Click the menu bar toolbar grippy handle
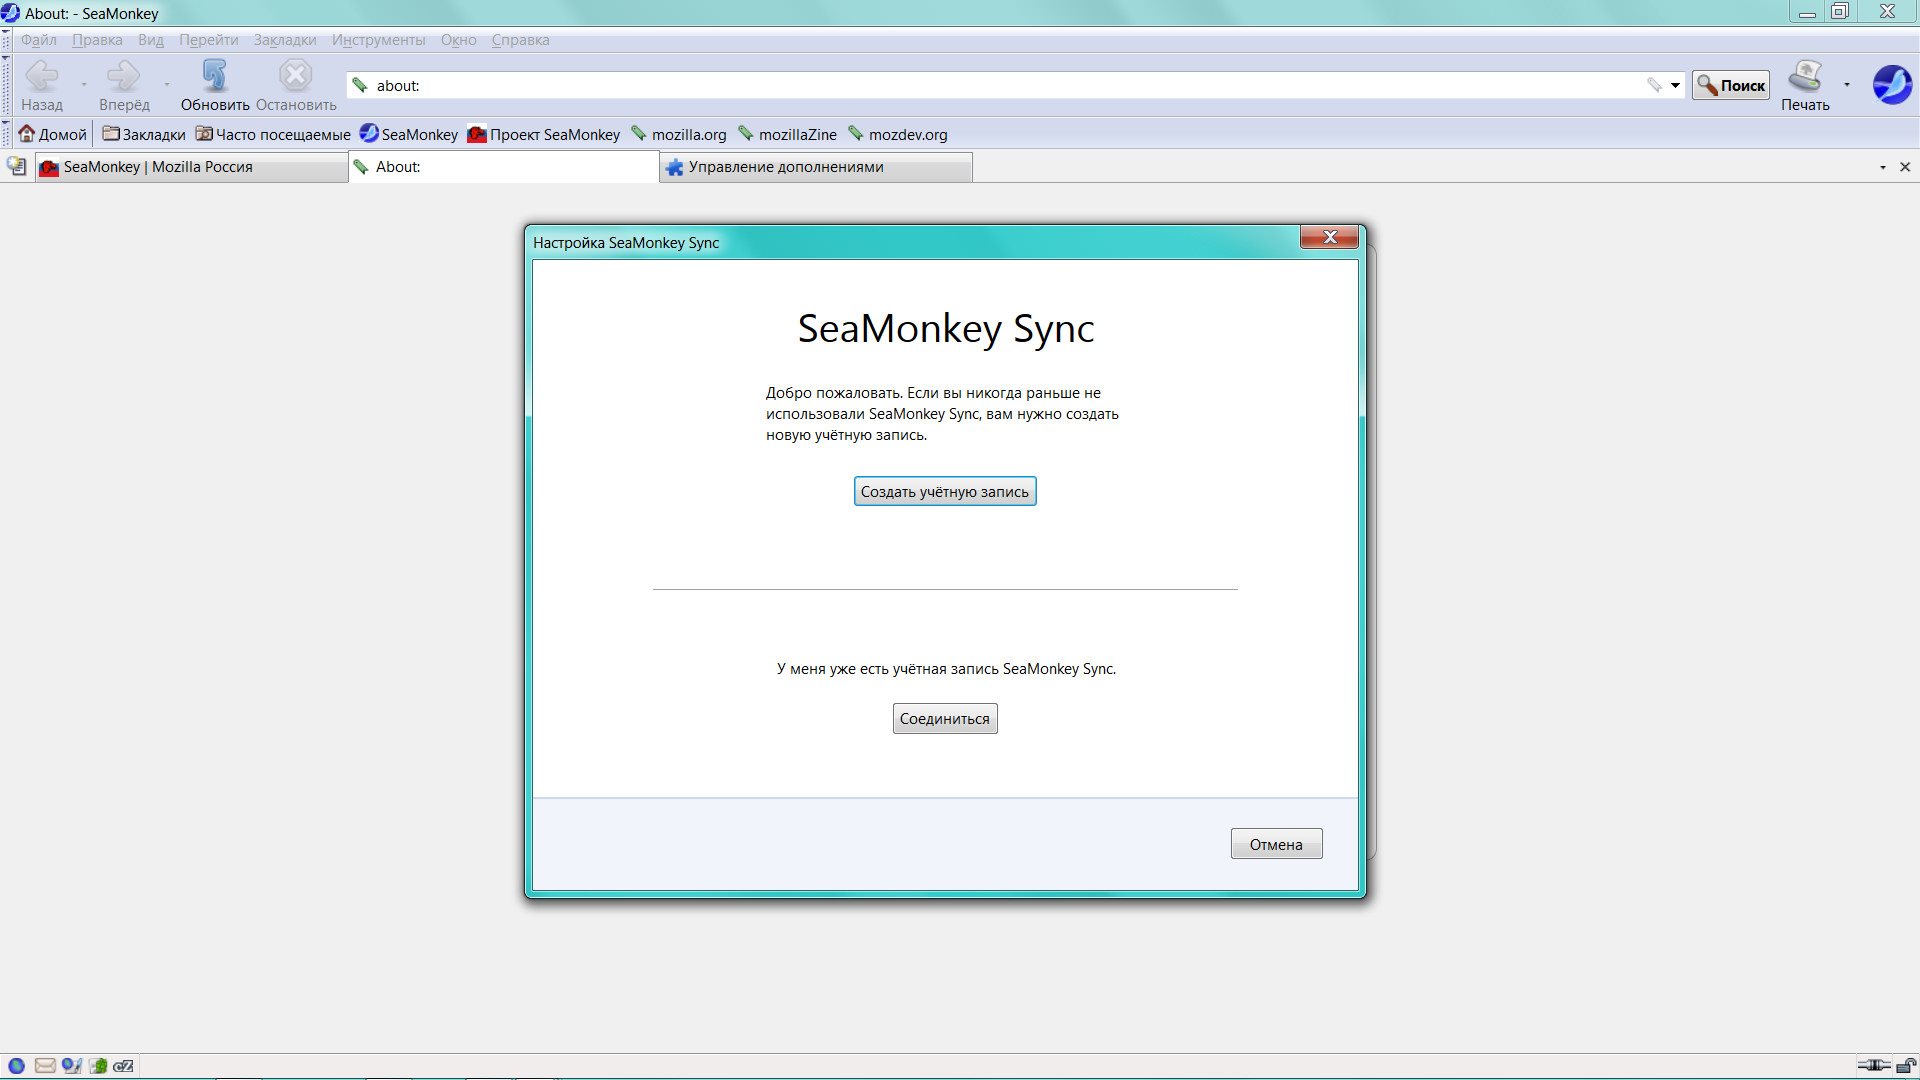Viewport: 1920px width, 1080px height. coord(6,40)
